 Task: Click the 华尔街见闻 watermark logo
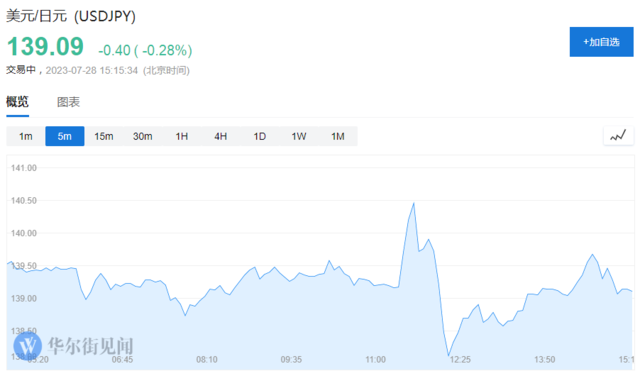[x=73, y=346]
